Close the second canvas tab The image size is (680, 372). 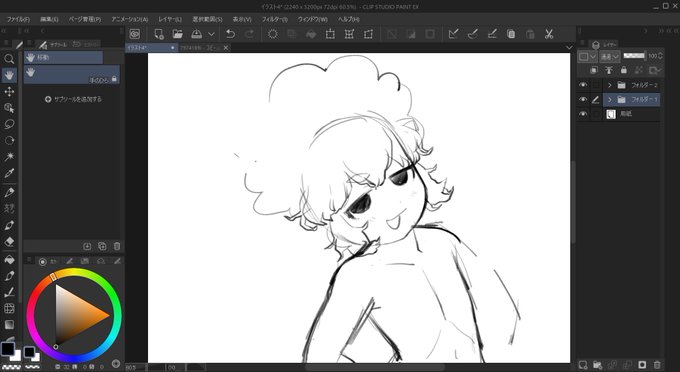click(226, 48)
